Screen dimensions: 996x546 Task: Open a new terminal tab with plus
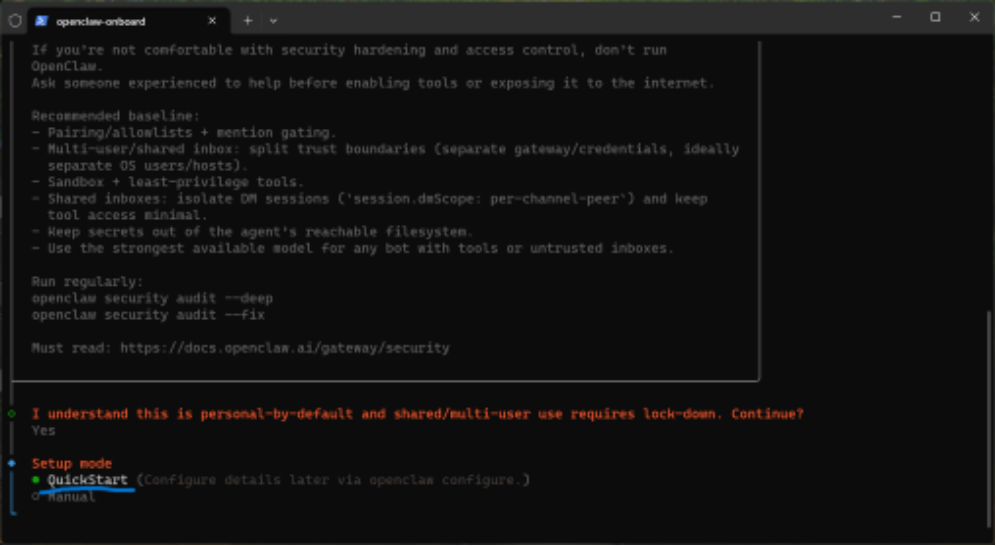pos(248,20)
